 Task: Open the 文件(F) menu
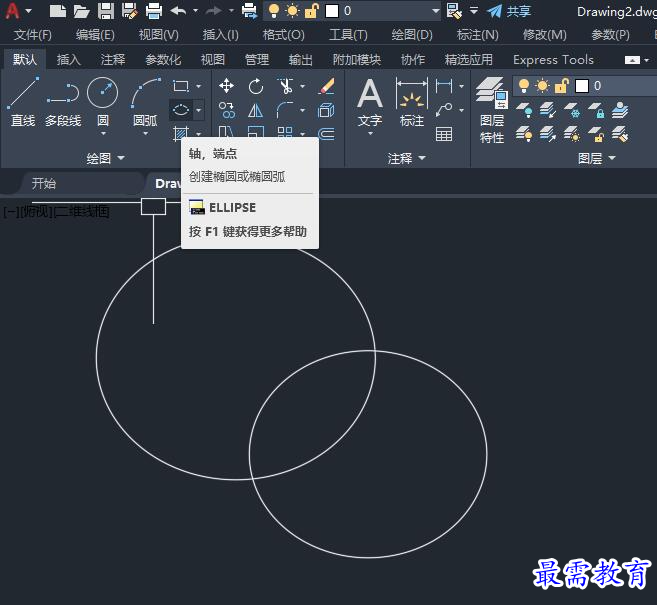(x=33, y=34)
